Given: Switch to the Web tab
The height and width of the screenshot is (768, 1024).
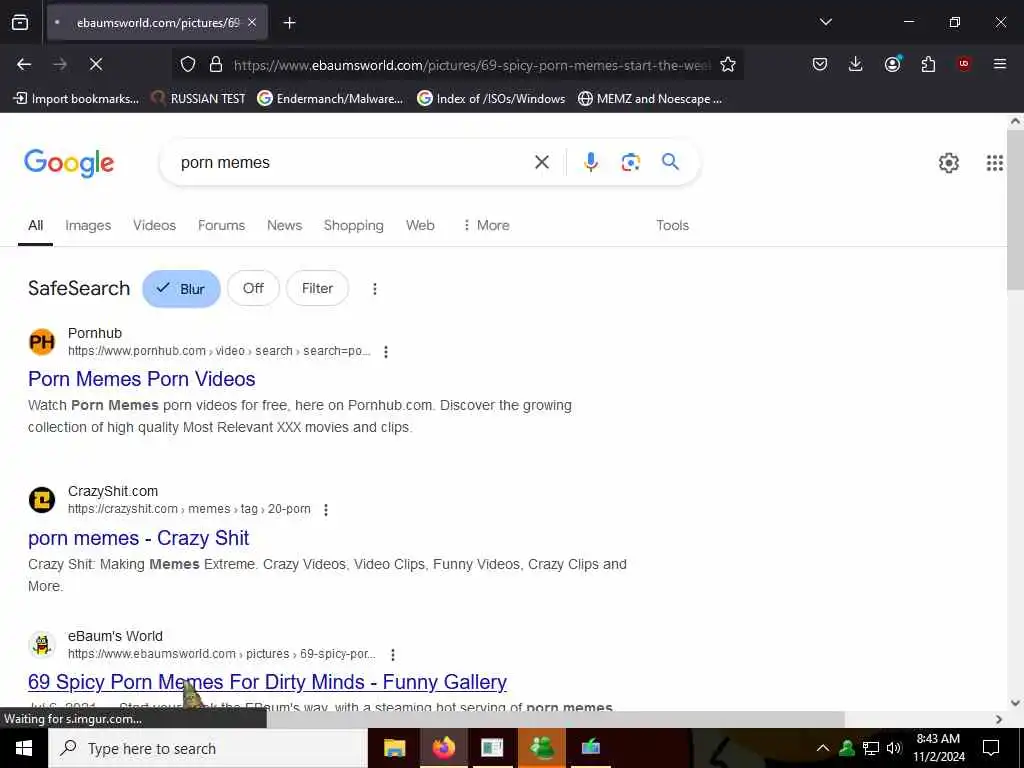Looking at the screenshot, I should [x=420, y=225].
